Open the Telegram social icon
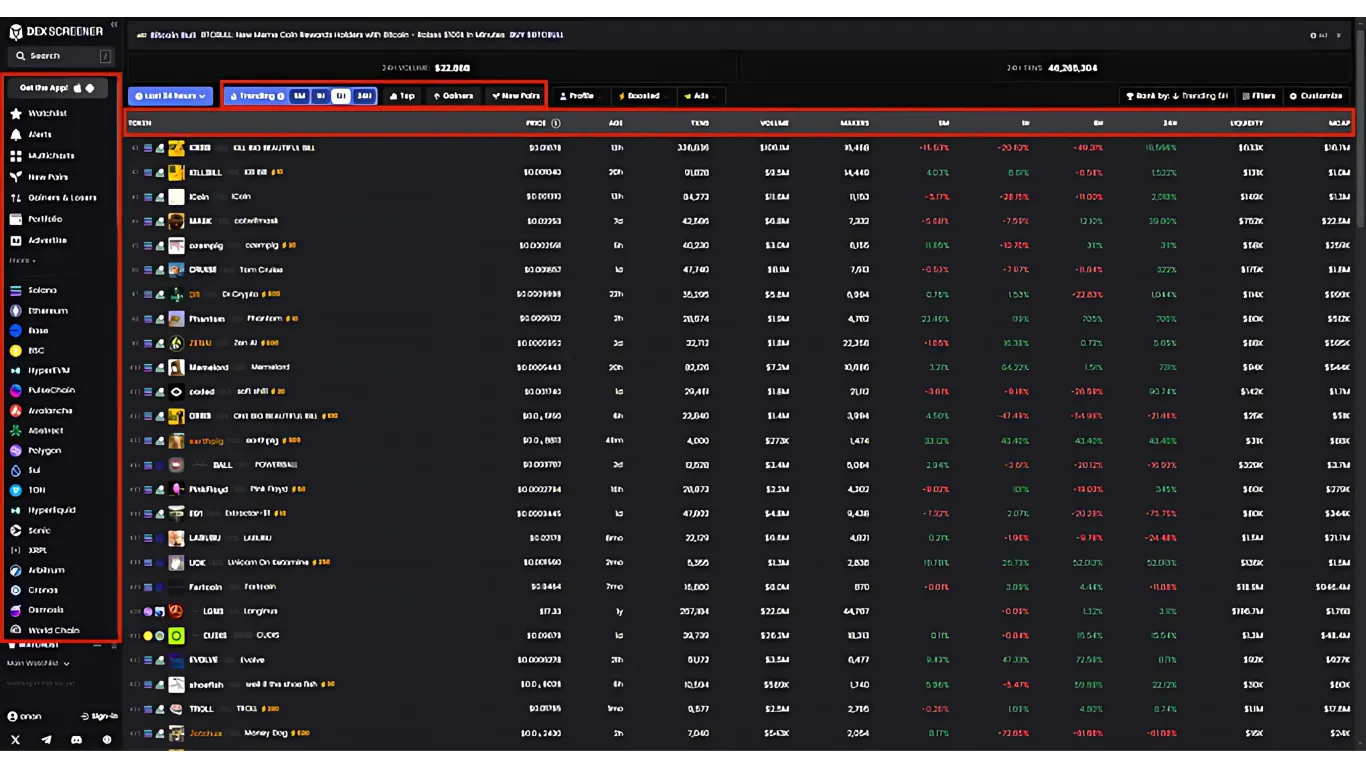Screen dimensions: 1366x768 click(46, 740)
